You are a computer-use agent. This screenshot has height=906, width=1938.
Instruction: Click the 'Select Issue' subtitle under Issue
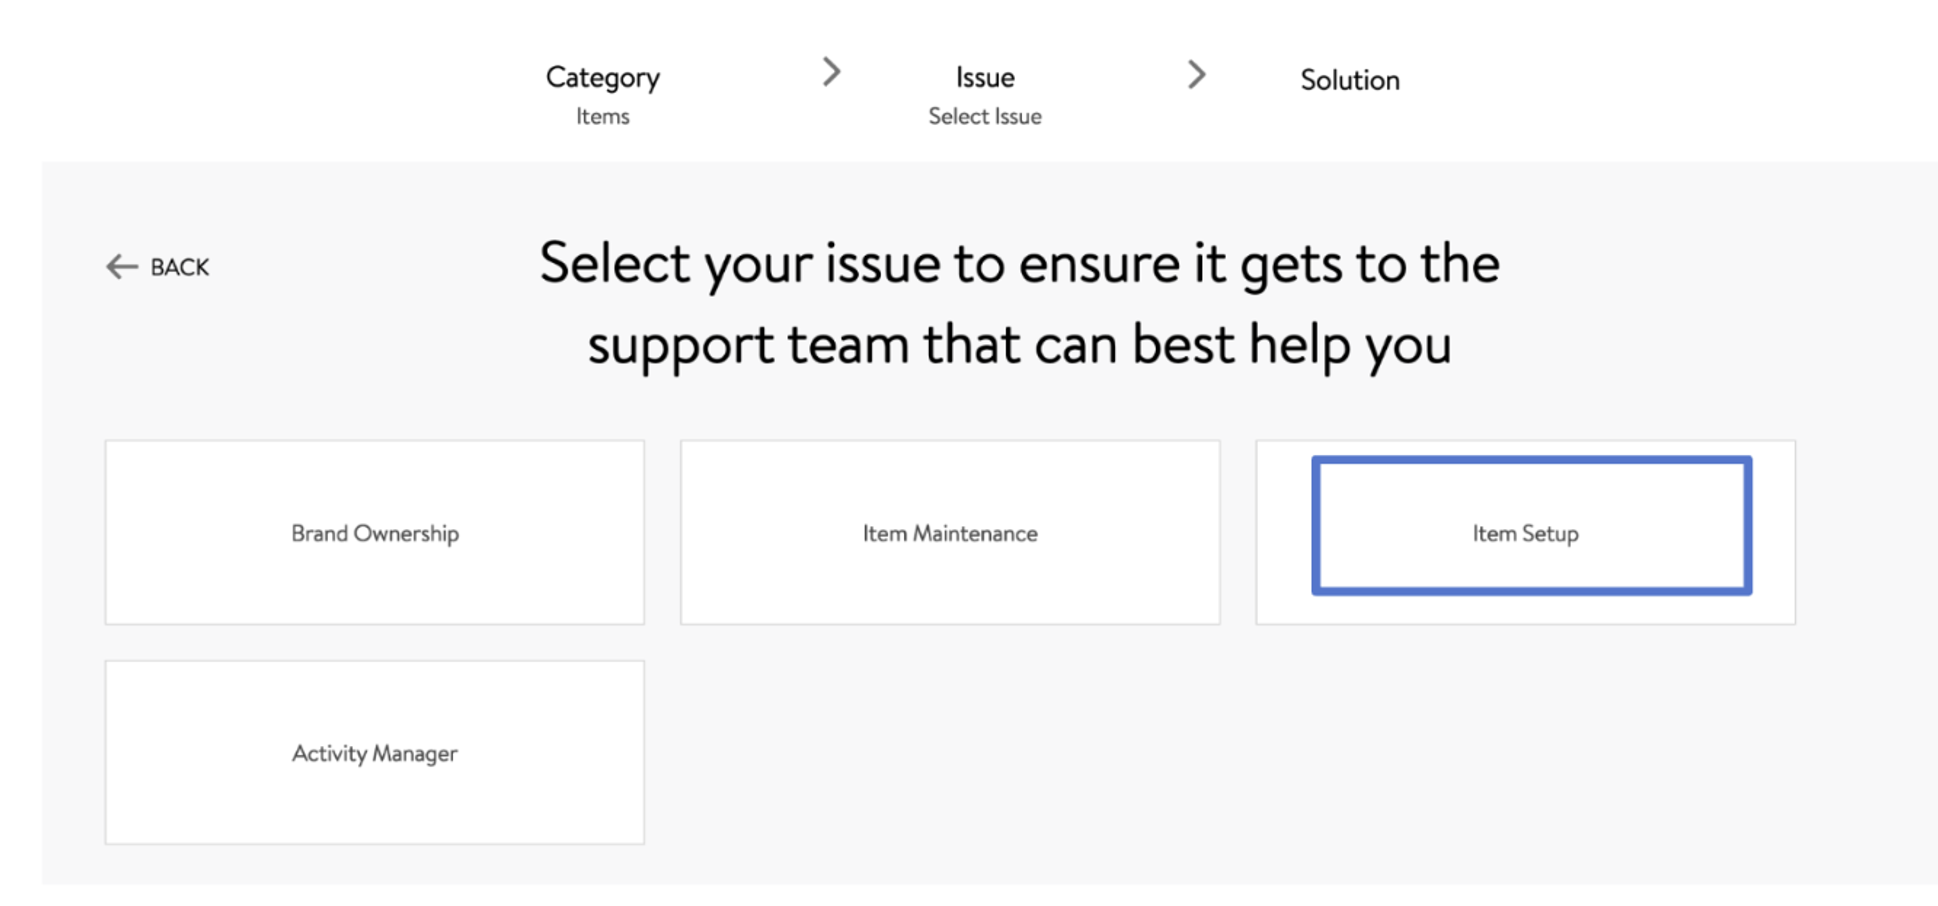click(985, 117)
